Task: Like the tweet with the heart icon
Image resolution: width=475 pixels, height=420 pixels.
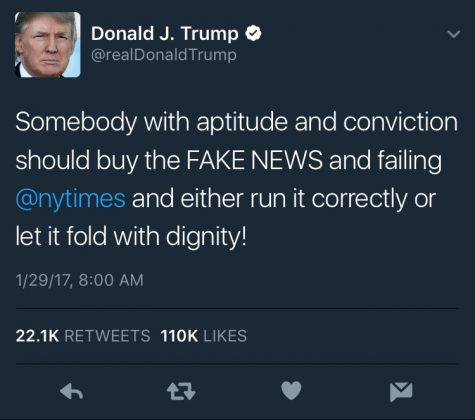Action: [x=291, y=390]
